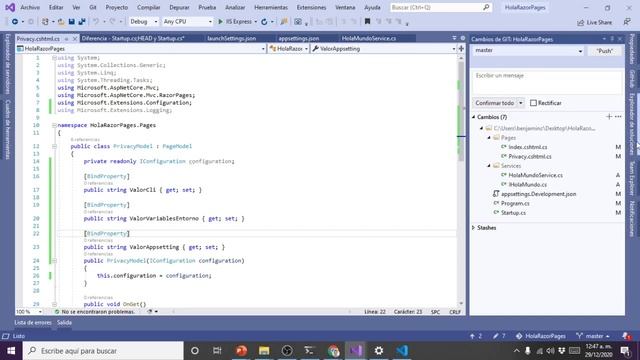Open the Visual Studio Code taskbar icon

402,351
